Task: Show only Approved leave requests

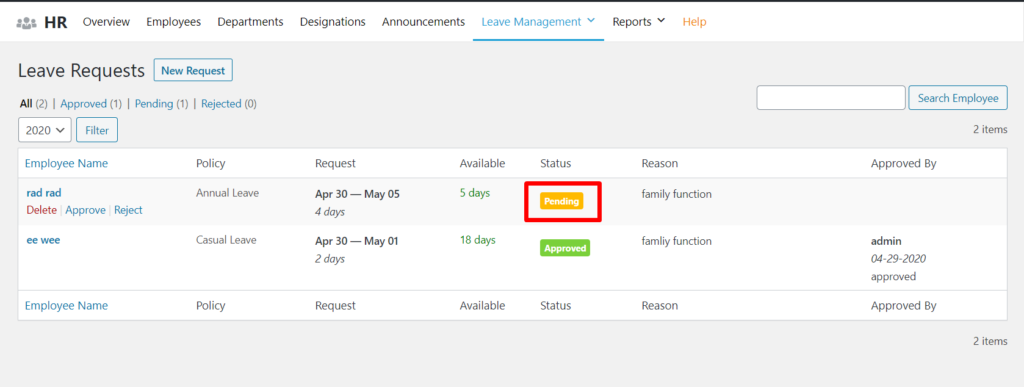Action: click(x=84, y=104)
